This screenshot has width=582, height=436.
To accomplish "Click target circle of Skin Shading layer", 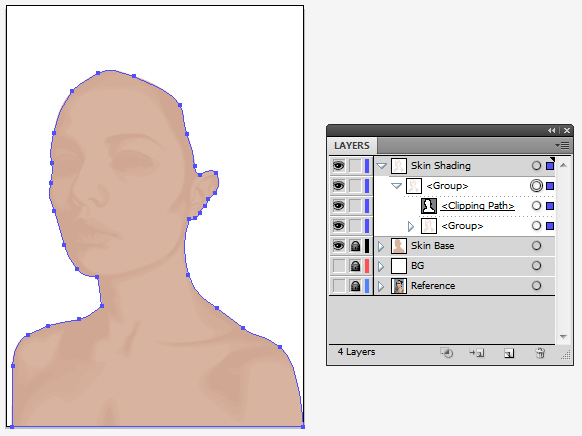I will [536, 166].
